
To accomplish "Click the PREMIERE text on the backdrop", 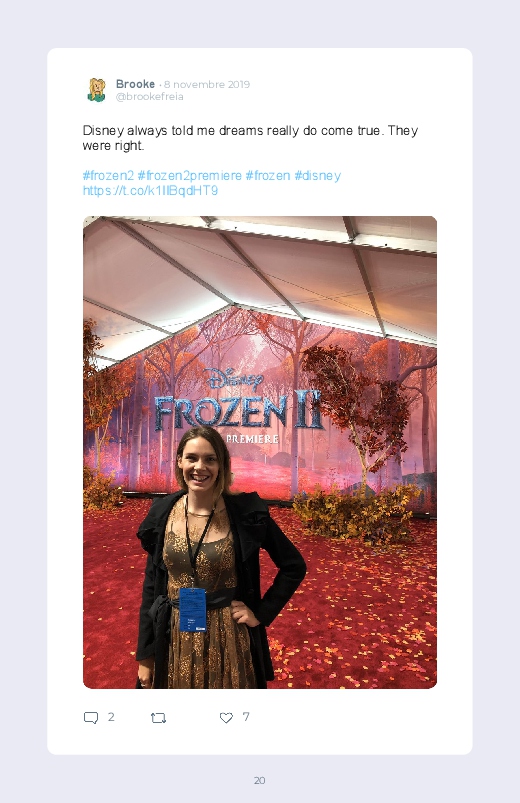I will pyautogui.click(x=252, y=439).
